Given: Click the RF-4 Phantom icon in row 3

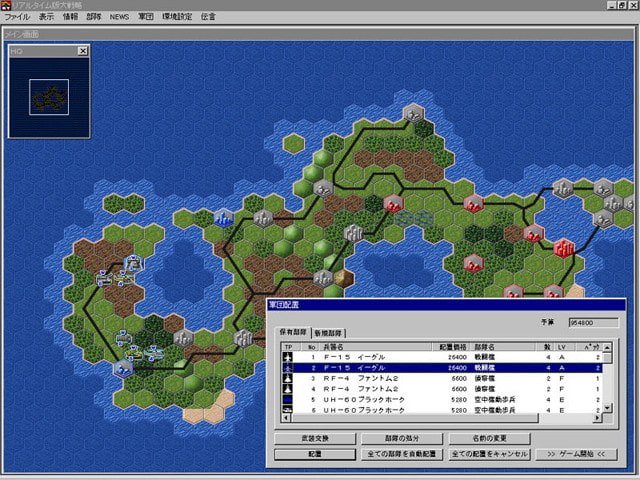Looking at the screenshot, I should coord(289,380).
